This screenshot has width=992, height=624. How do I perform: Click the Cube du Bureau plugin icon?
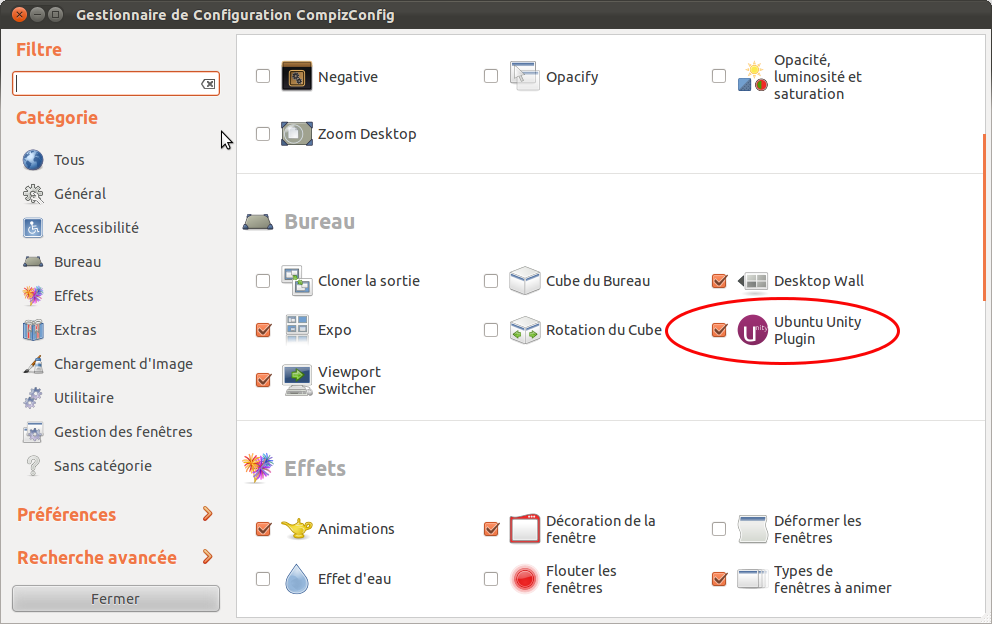point(525,281)
